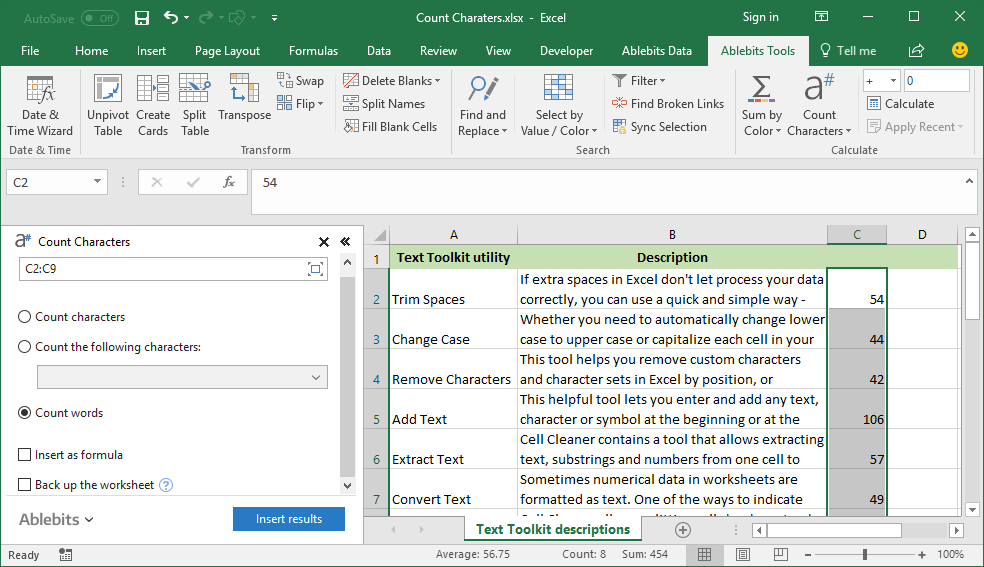
Task: Click Tell me search box
Action: 848,51
